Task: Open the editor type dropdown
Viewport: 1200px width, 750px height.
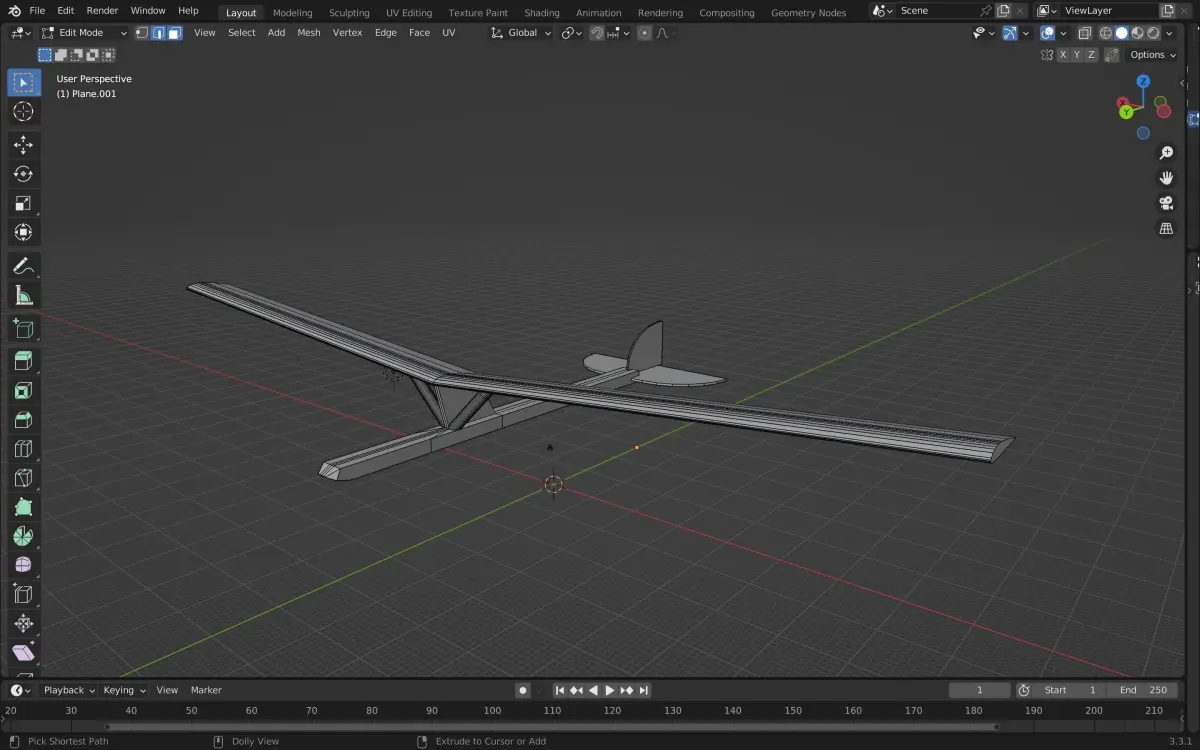Action: click(x=20, y=32)
